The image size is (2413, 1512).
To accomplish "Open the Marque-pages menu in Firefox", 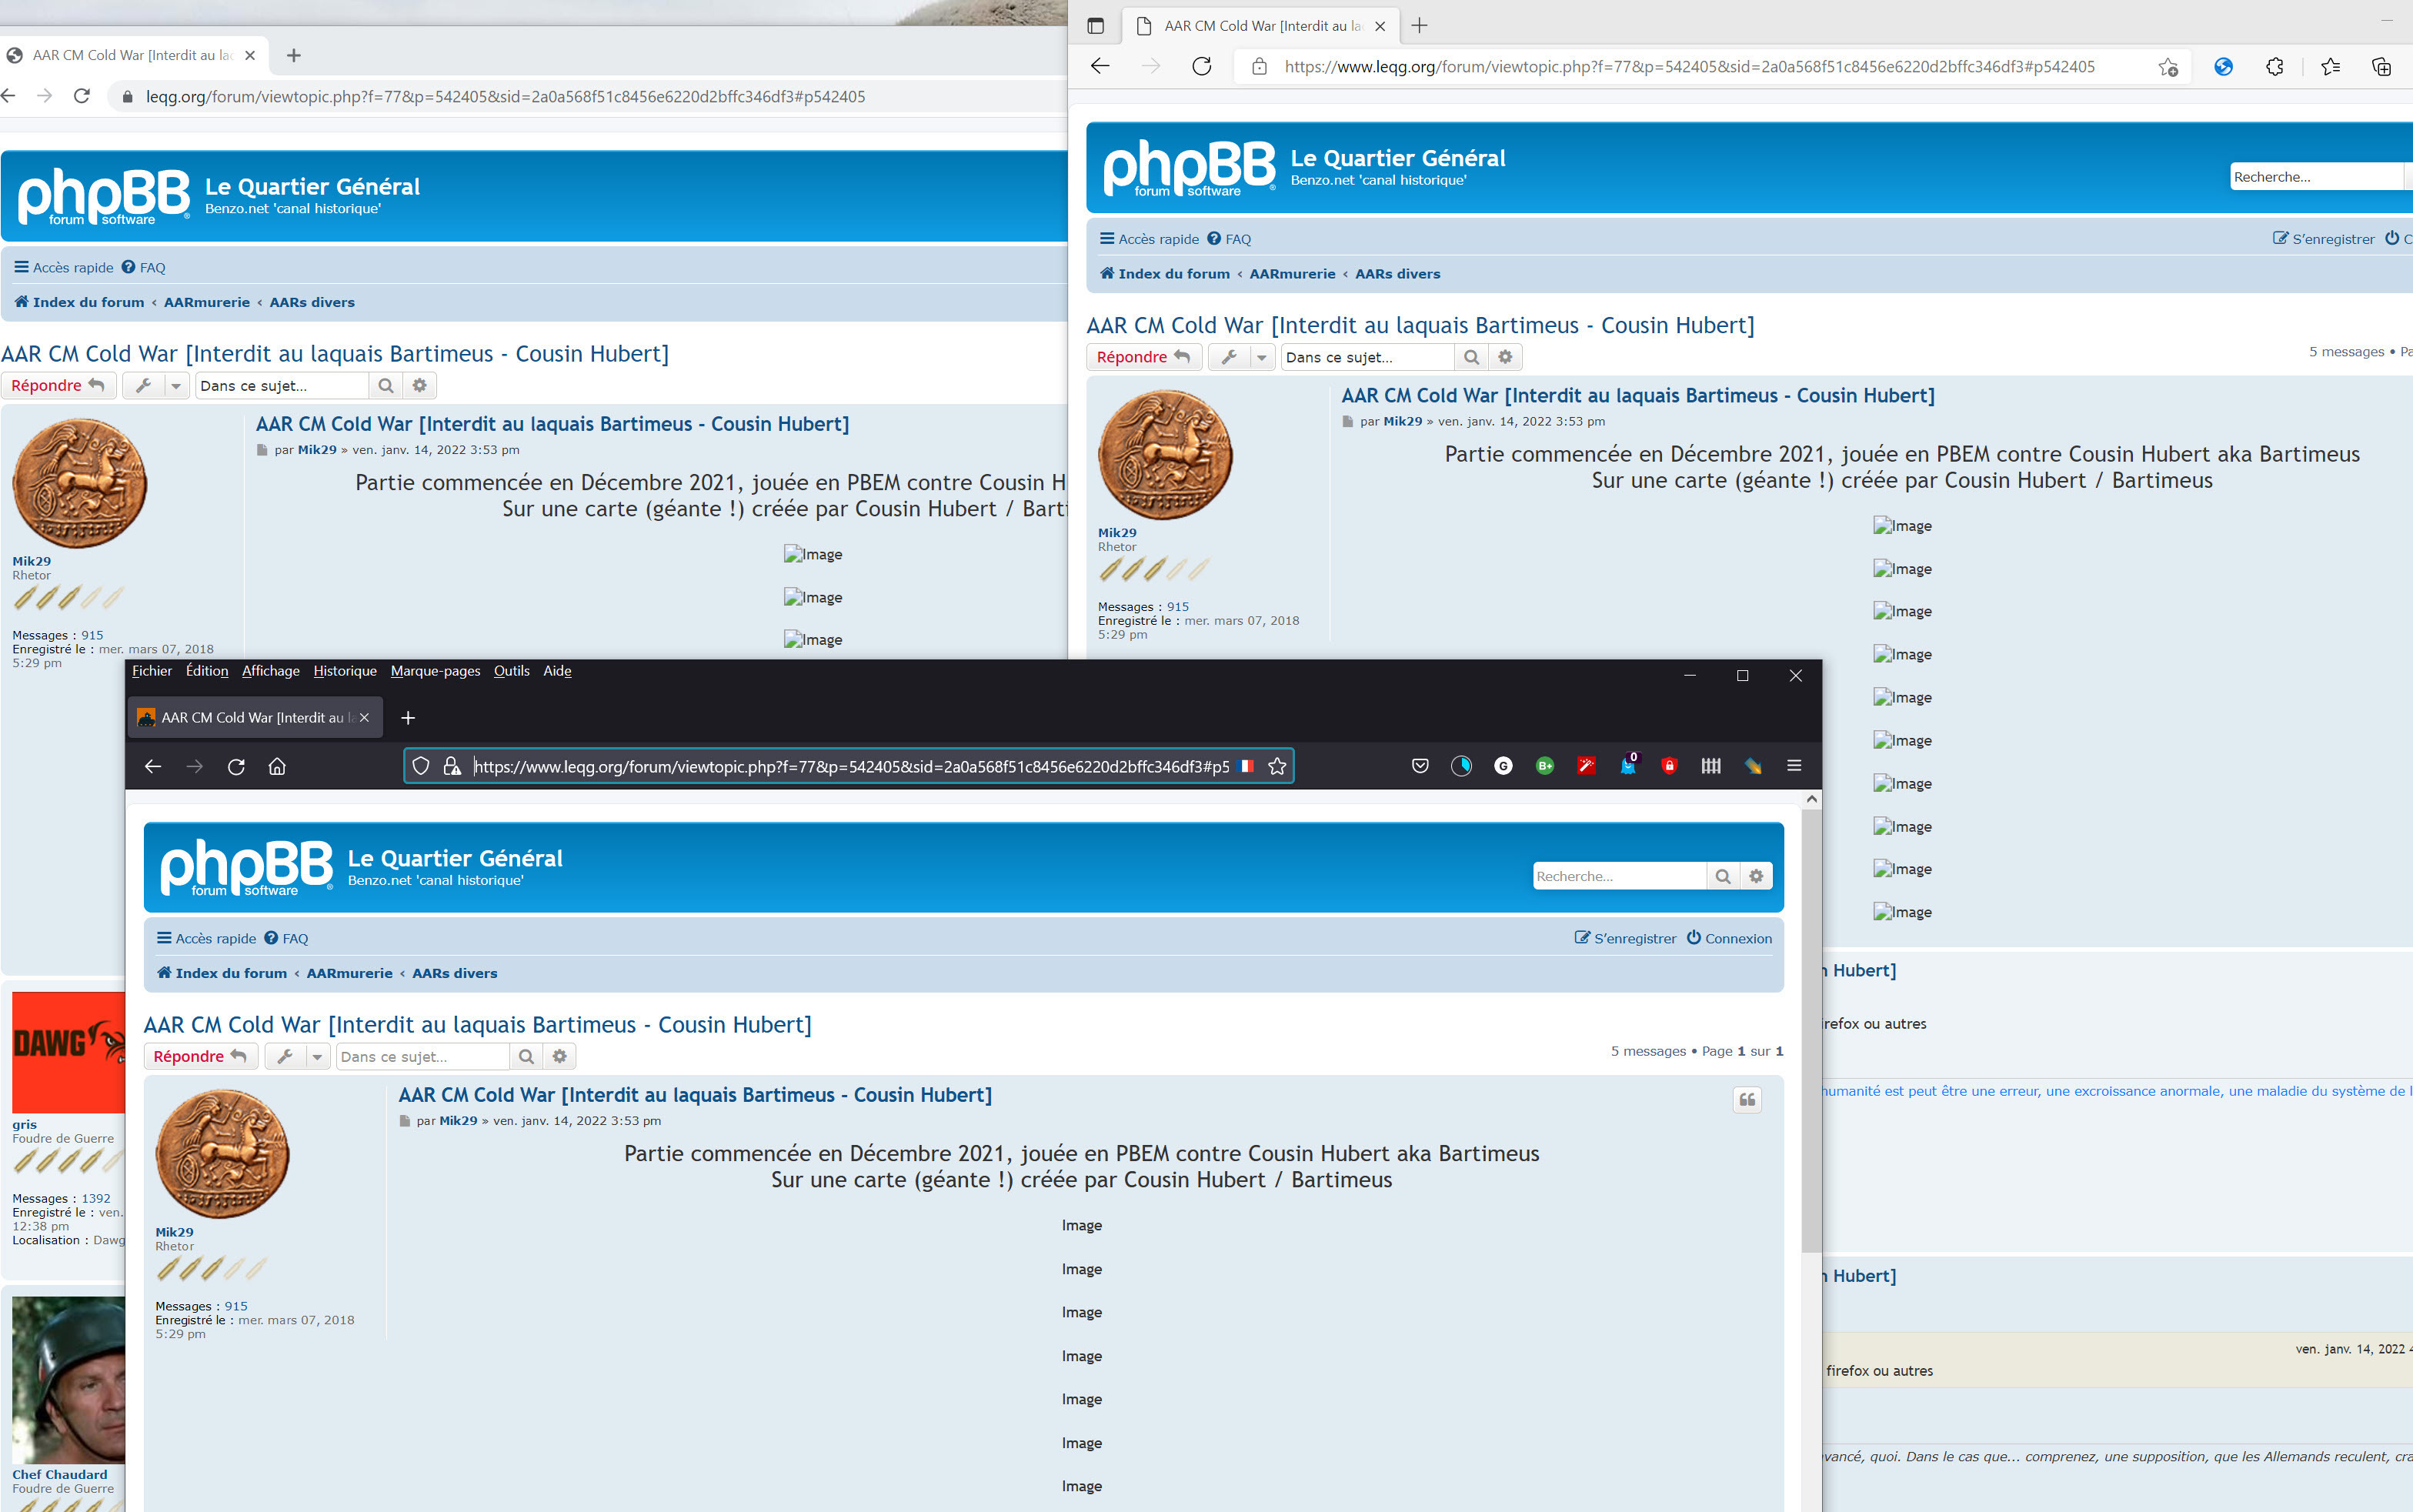I will pyautogui.click(x=435, y=671).
